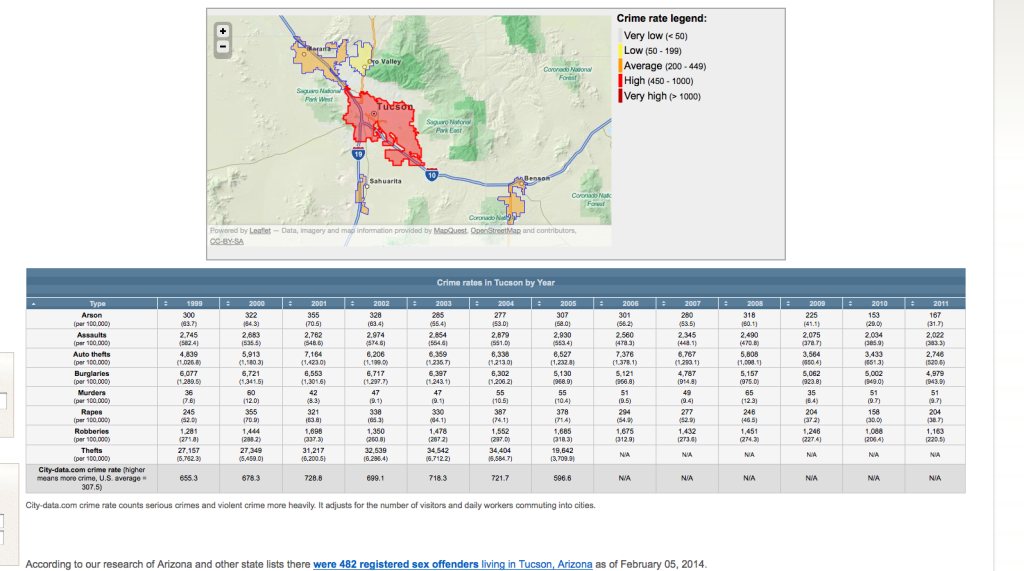
Task: Click the 2011 Arson value 167
Action: pyautogui.click(x=935, y=315)
